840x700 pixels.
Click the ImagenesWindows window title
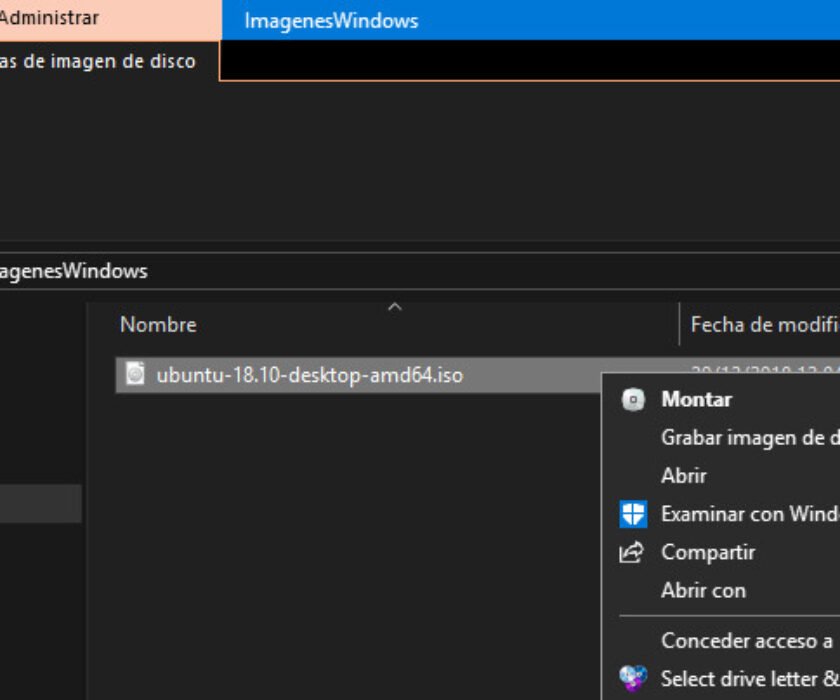coord(331,21)
